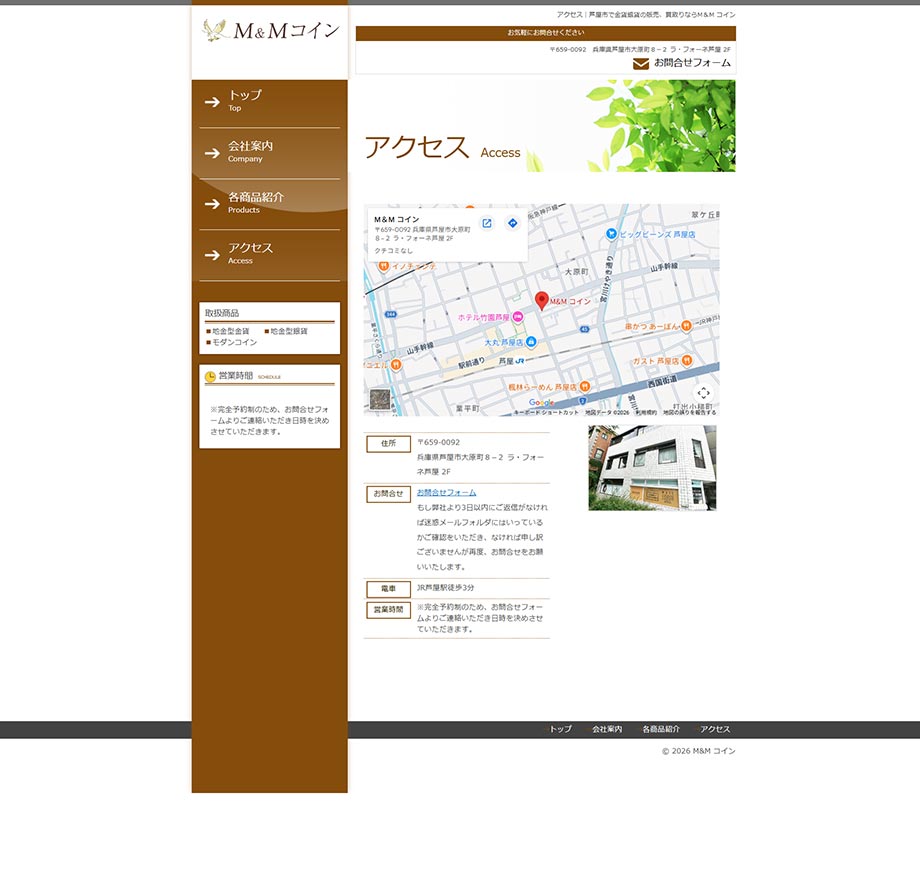Click the お気軽にお問合せください banner
Viewport: 920px width, 880px height.
pyautogui.click(x=546, y=33)
